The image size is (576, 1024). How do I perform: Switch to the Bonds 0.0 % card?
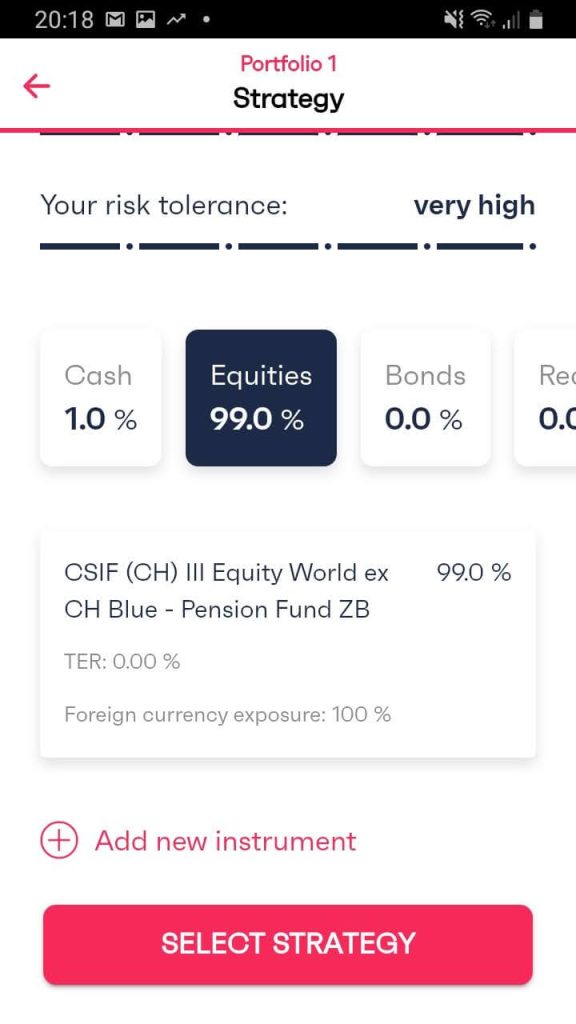425,398
